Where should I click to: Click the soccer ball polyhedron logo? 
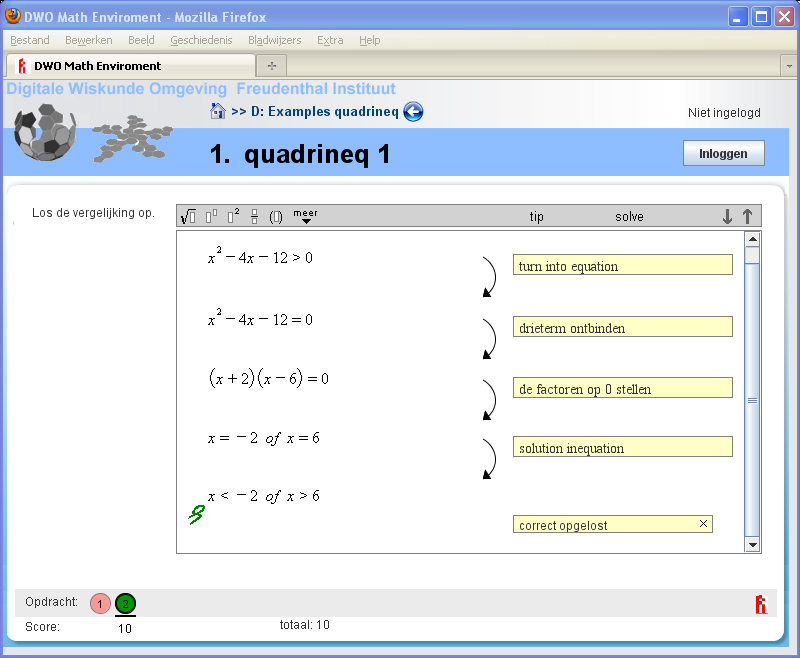coord(45,132)
